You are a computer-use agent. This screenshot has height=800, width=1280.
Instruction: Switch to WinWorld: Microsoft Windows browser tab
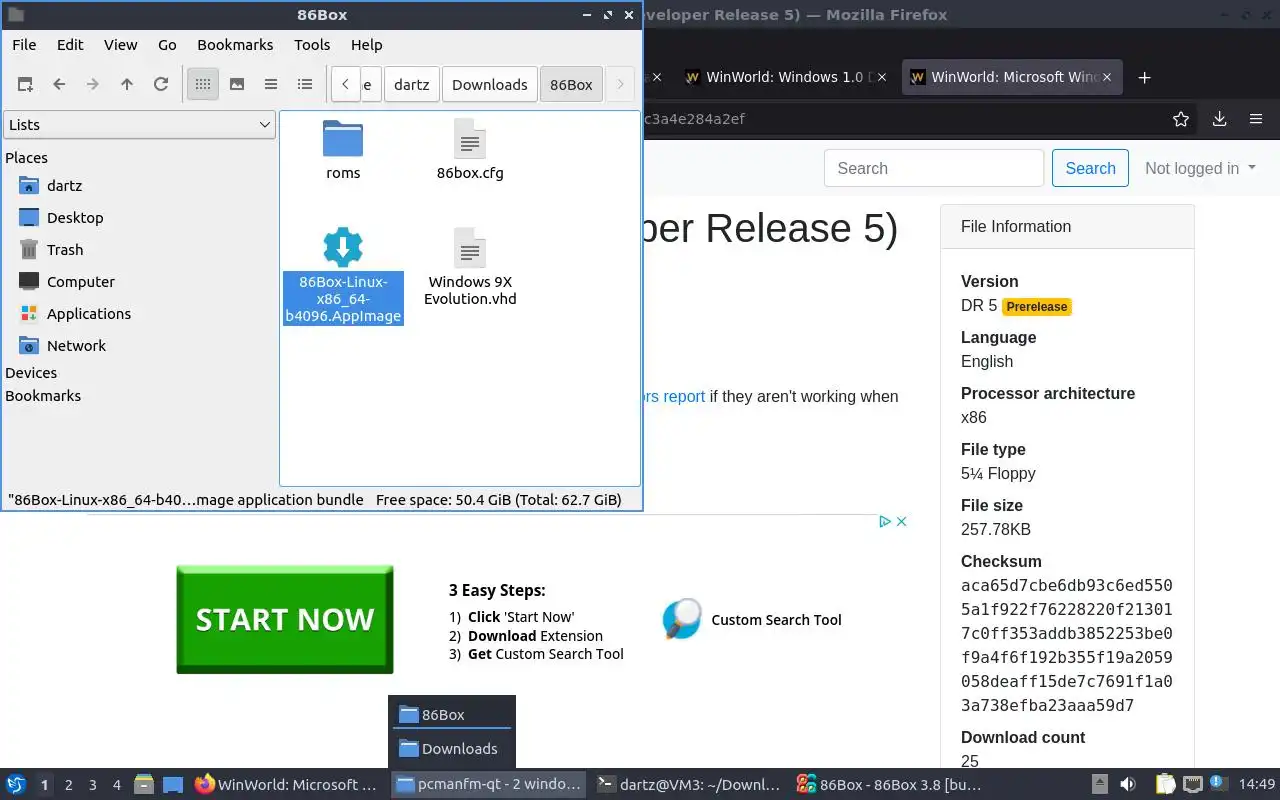click(1011, 77)
